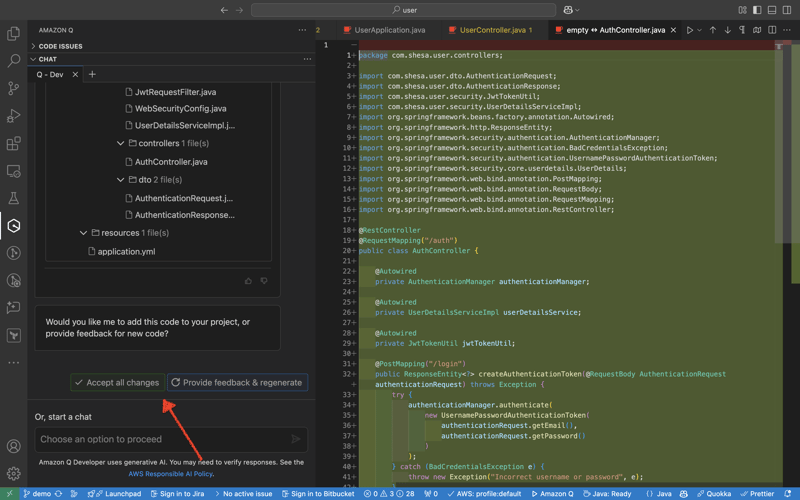Click the Accept all changes button
The image size is (800, 500).
click(x=117, y=382)
